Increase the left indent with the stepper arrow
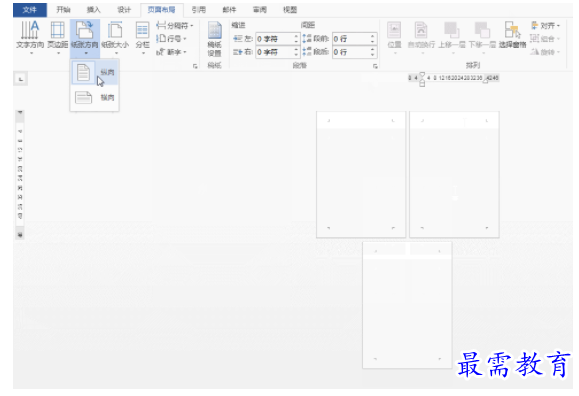This screenshot has width=579, height=396. pyautogui.click(x=296, y=36)
